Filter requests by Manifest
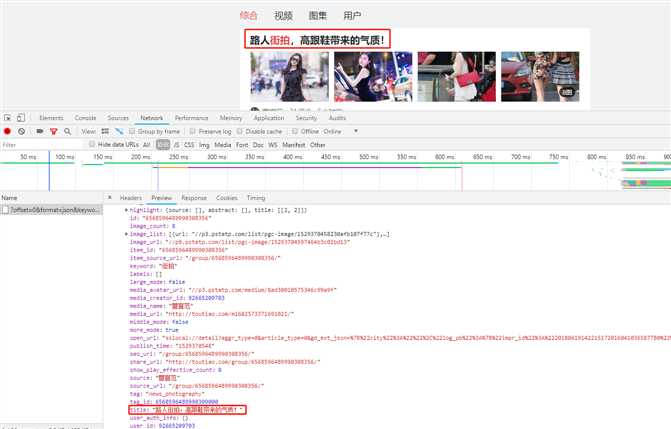Screen dimensions: 671x429 coord(294,145)
